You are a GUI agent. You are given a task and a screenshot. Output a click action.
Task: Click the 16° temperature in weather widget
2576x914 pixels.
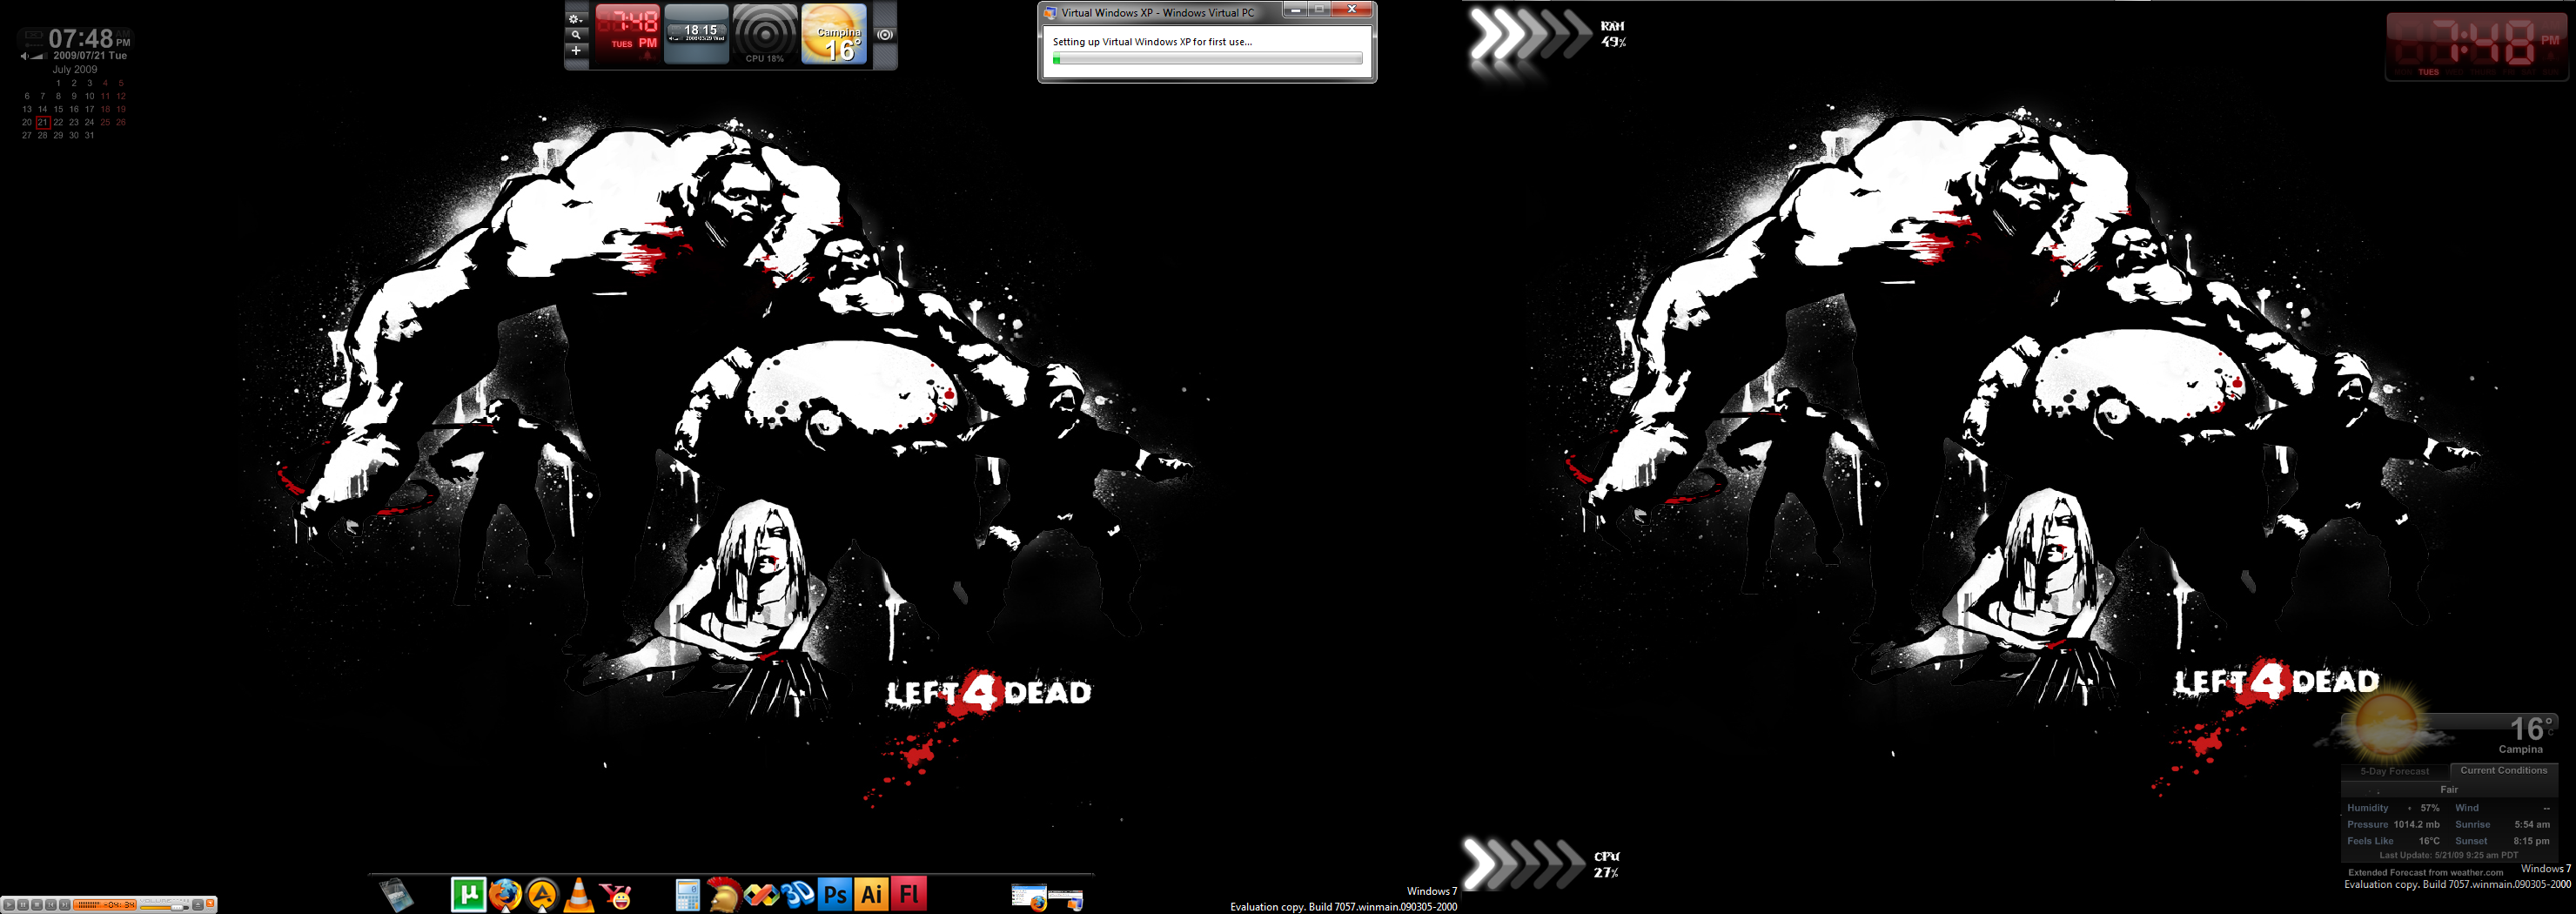coord(2531,728)
